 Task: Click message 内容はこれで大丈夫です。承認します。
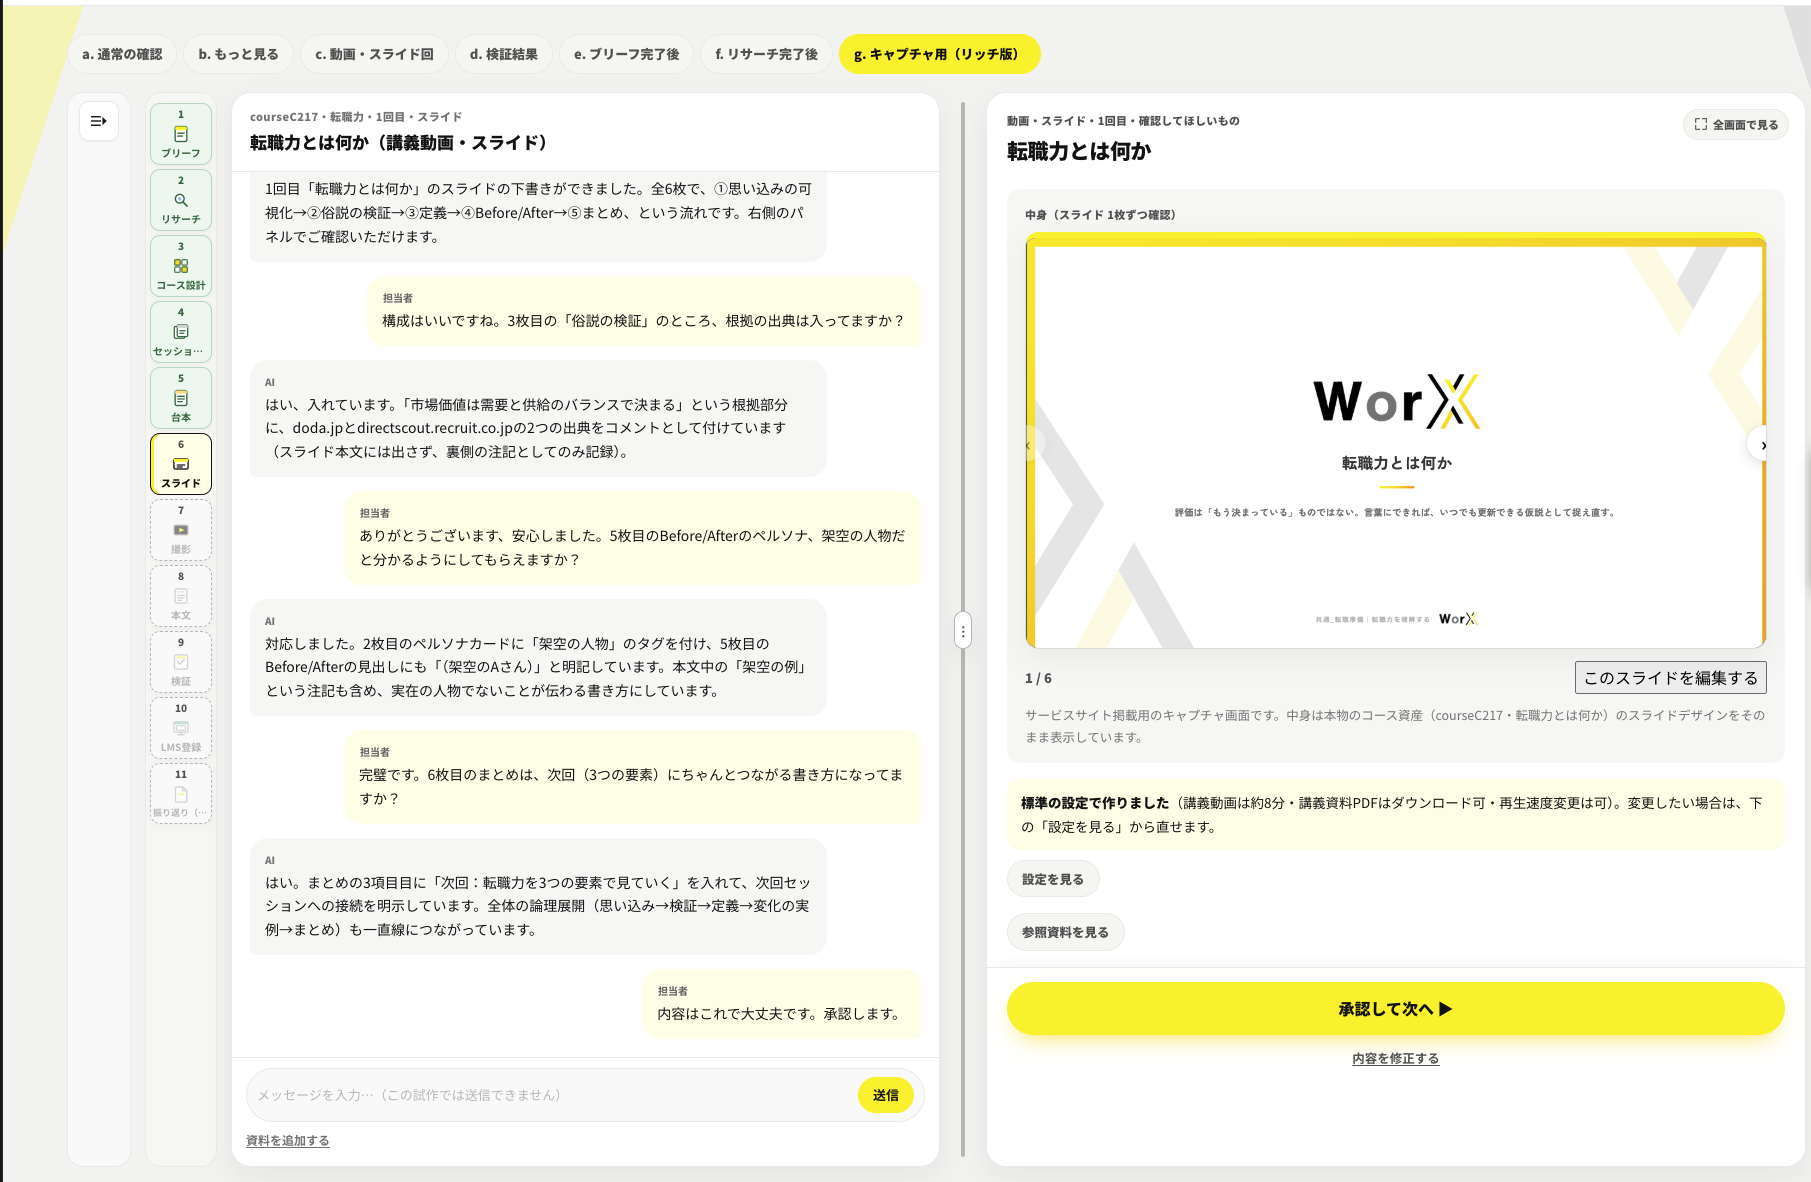click(x=780, y=1014)
